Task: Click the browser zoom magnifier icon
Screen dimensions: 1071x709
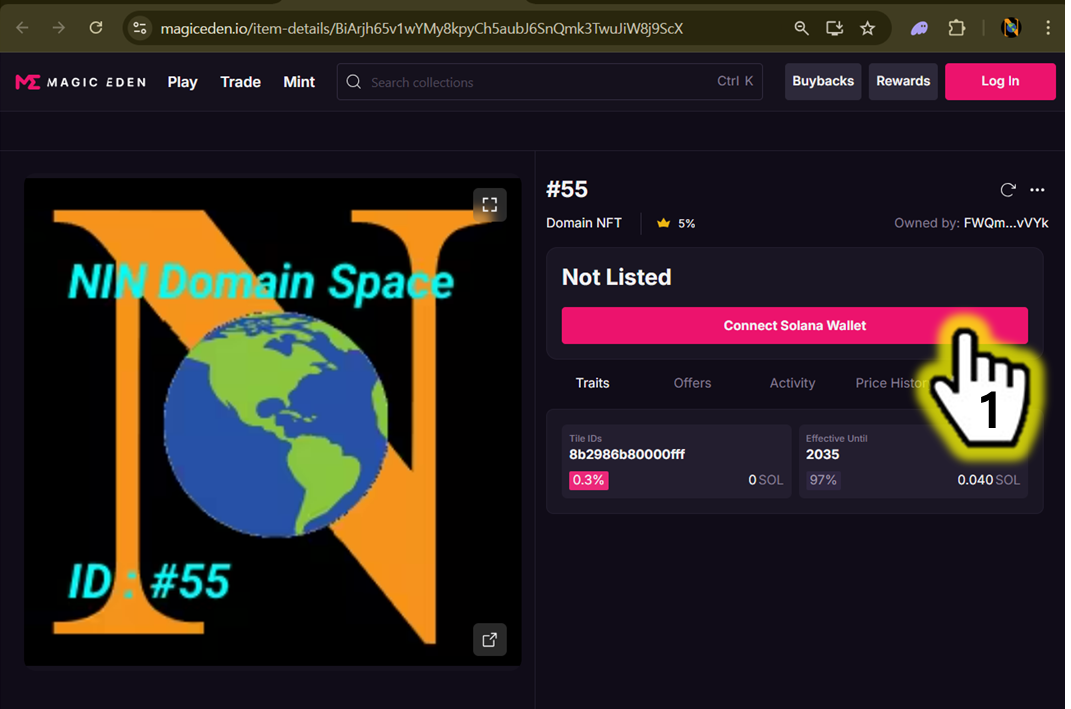Action: (801, 28)
